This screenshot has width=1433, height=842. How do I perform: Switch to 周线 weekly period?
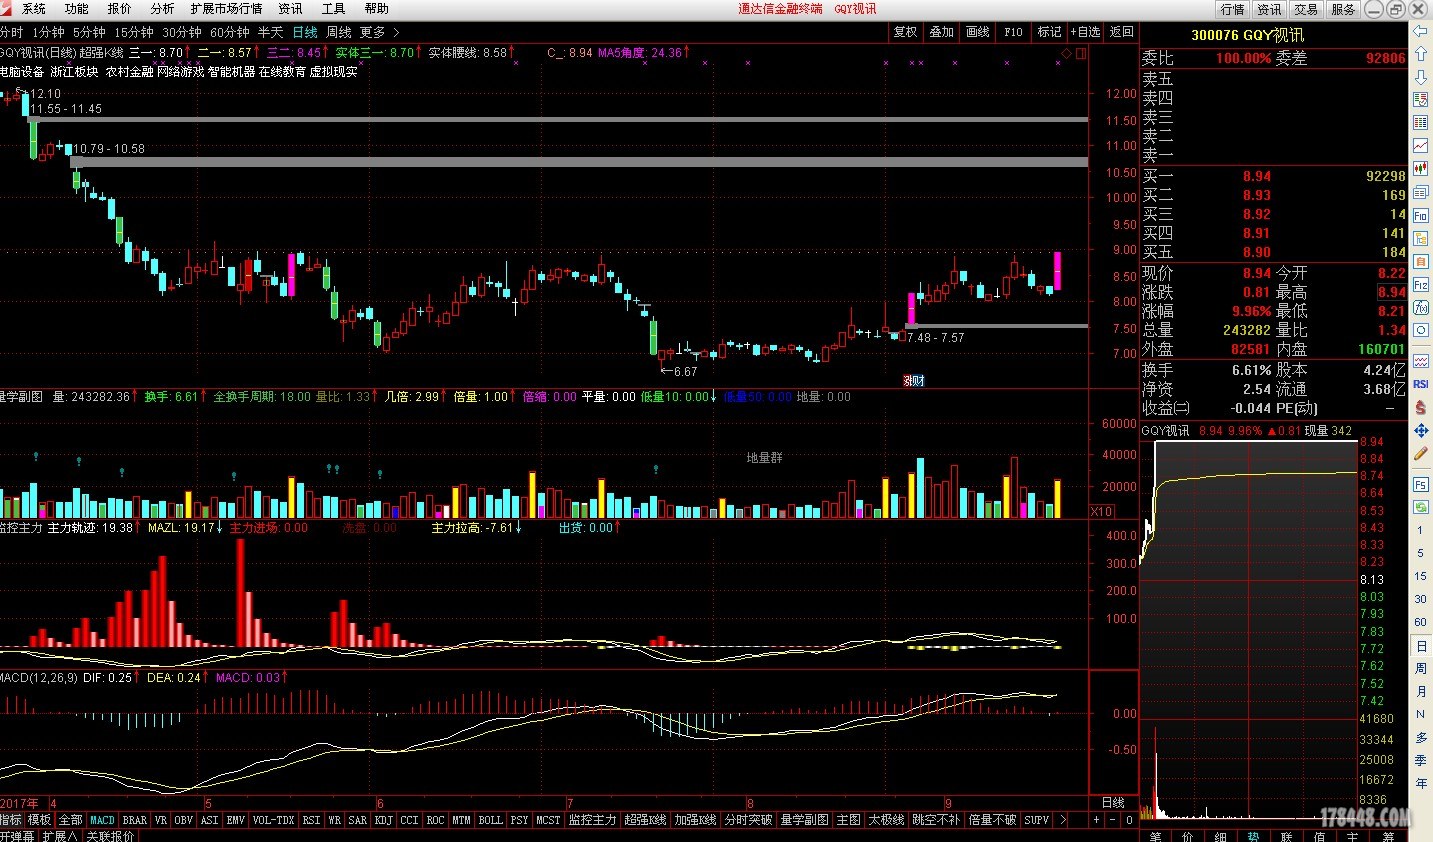click(x=339, y=32)
